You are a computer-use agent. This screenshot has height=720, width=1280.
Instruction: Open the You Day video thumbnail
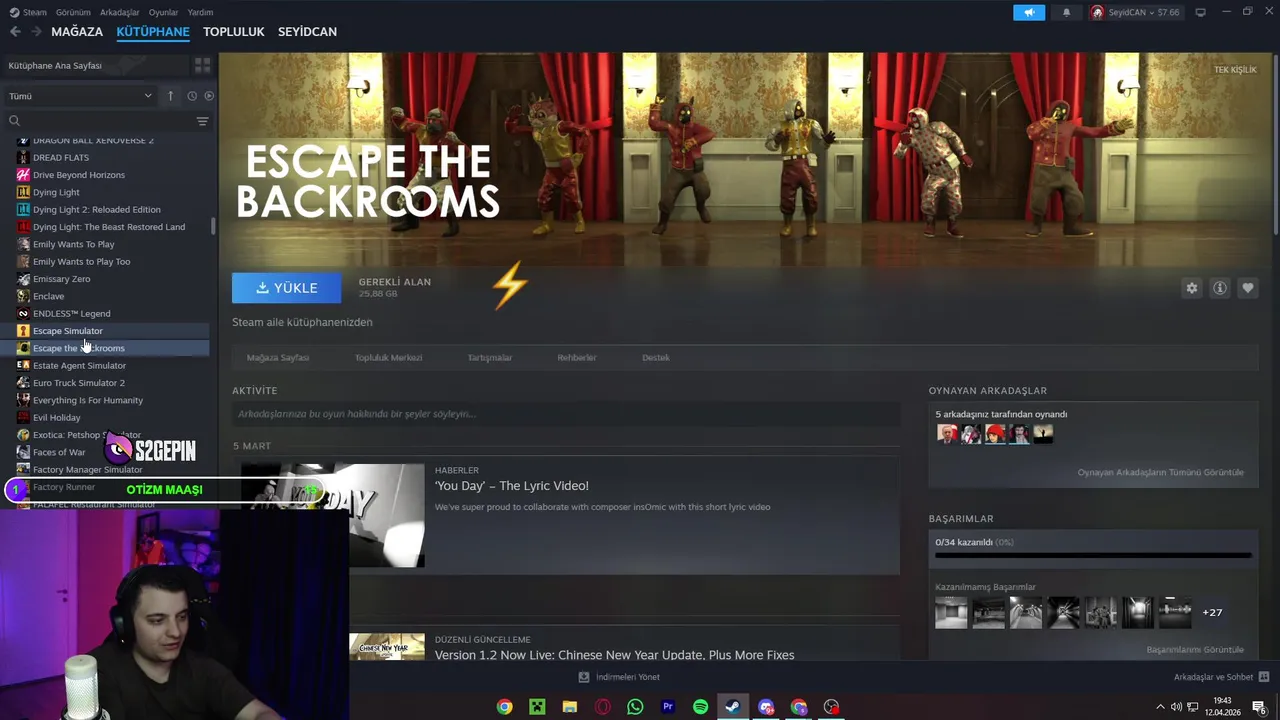click(332, 515)
